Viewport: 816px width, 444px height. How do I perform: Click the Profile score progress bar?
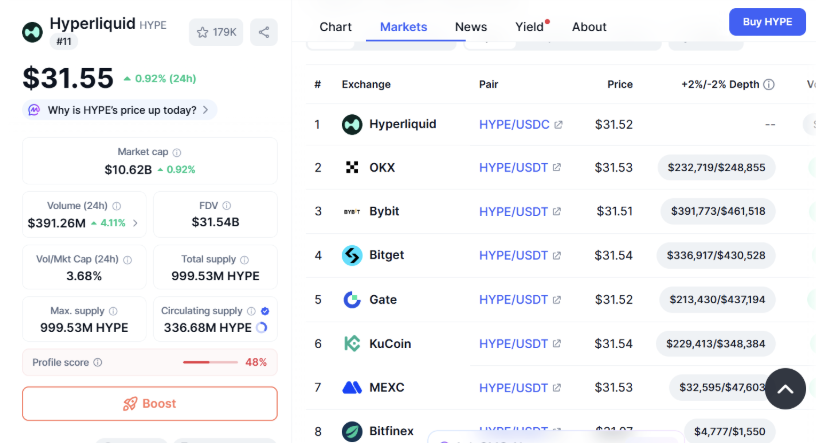pos(210,362)
